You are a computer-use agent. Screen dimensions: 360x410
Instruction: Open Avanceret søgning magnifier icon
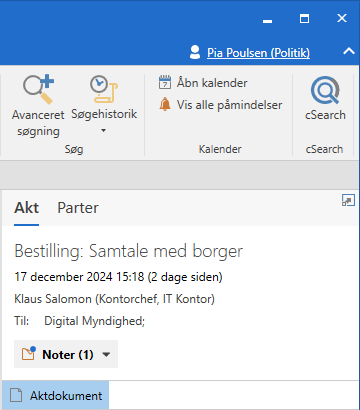coord(38,90)
